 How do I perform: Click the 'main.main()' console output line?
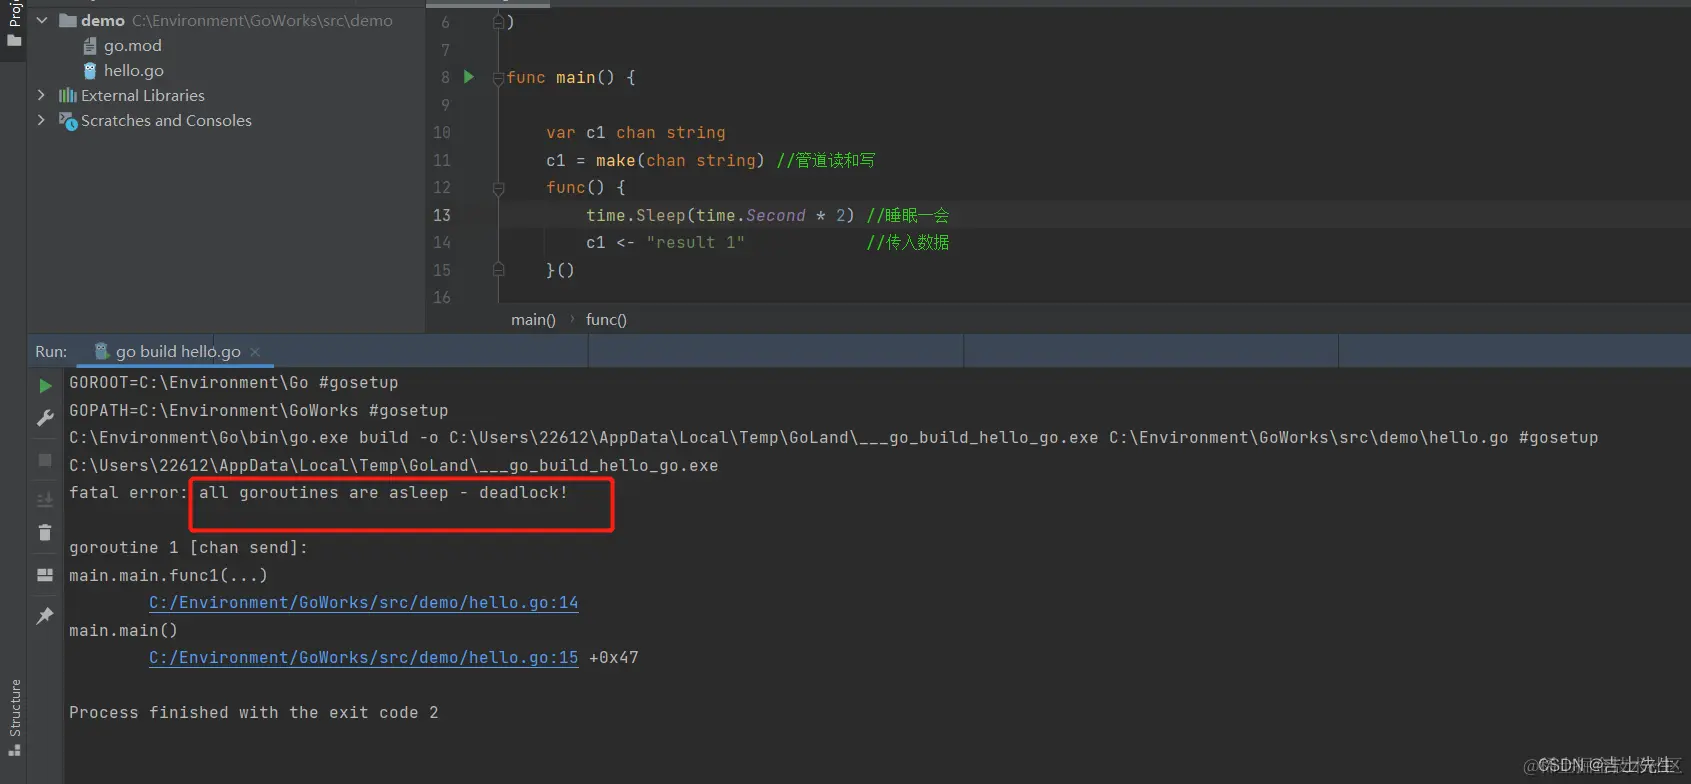(x=123, y=631)
